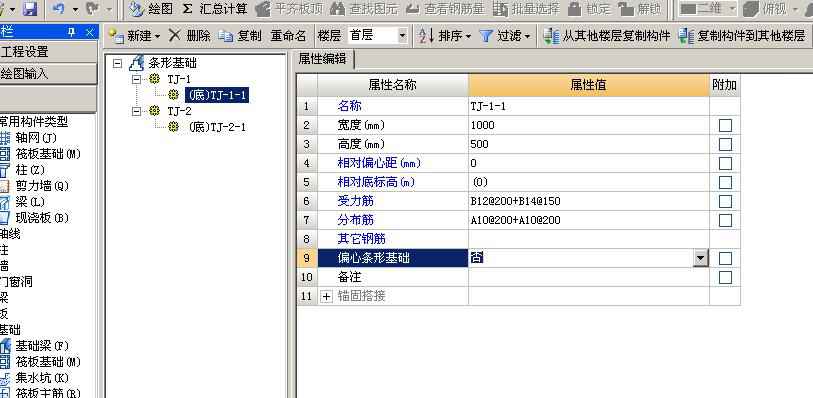Open the 新建 dropdown button
The height and width of the screenshot is (398, 813).
pyautogui.click(x=135, y=36)
